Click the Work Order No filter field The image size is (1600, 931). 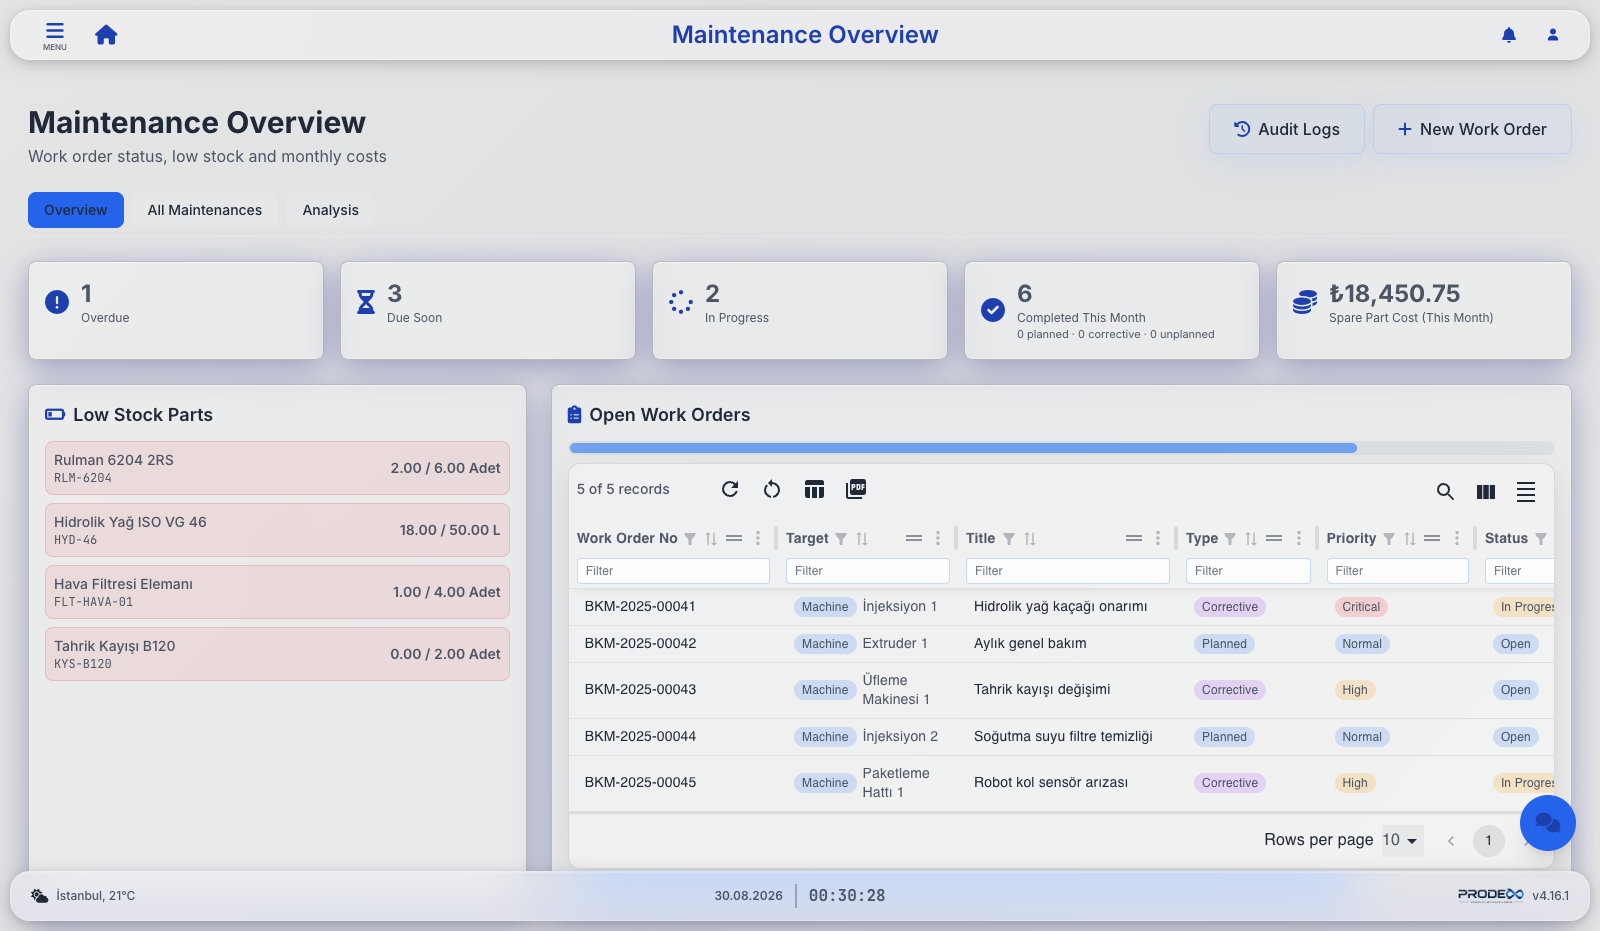coord(673,571)
